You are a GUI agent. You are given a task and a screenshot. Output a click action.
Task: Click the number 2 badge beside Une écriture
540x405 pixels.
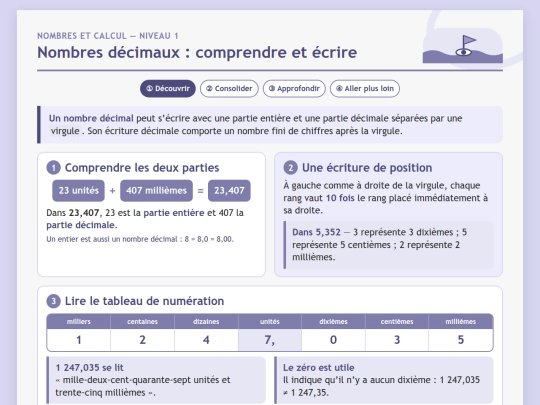pos(290,168)
